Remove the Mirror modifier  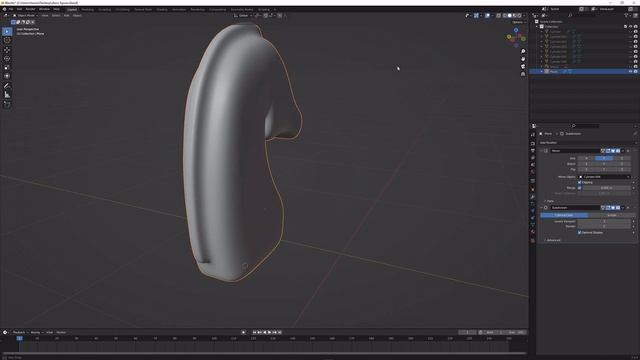click(x=628, y=151)
